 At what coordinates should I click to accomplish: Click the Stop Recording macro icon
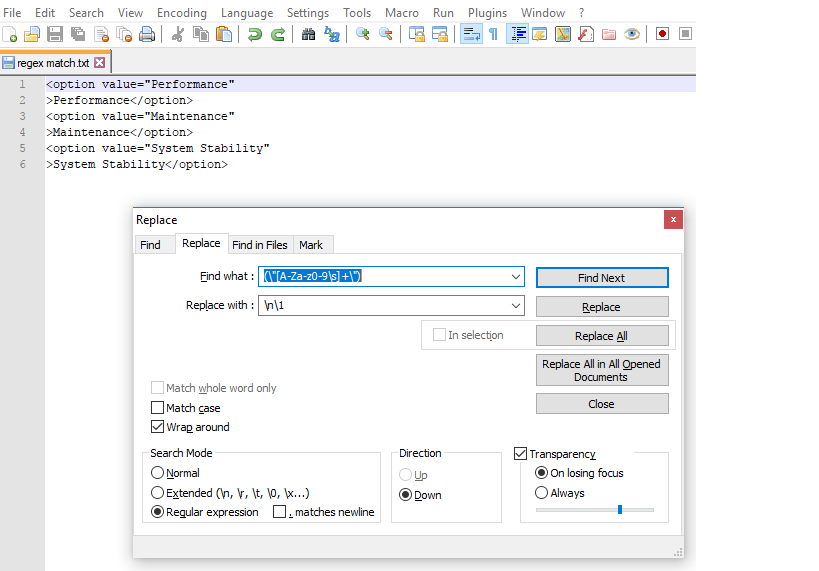coord(685,34)
